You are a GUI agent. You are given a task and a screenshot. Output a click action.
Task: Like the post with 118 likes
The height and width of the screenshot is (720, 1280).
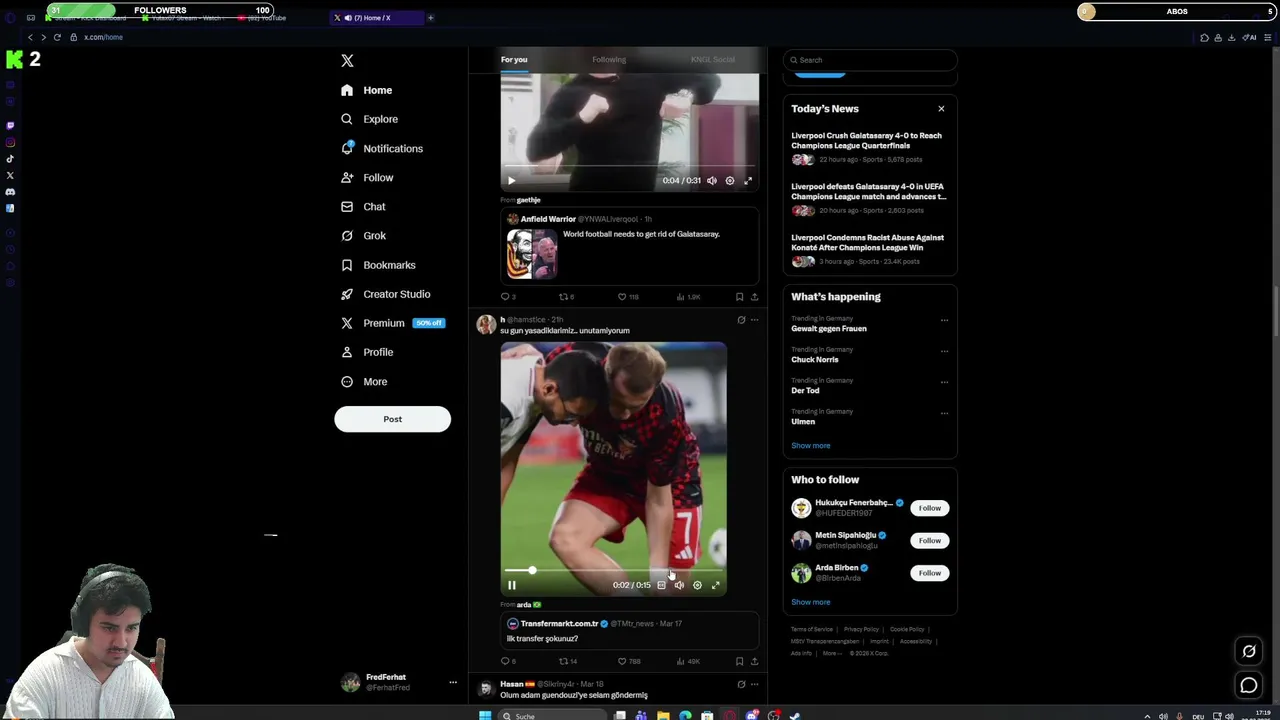[627, 297]
